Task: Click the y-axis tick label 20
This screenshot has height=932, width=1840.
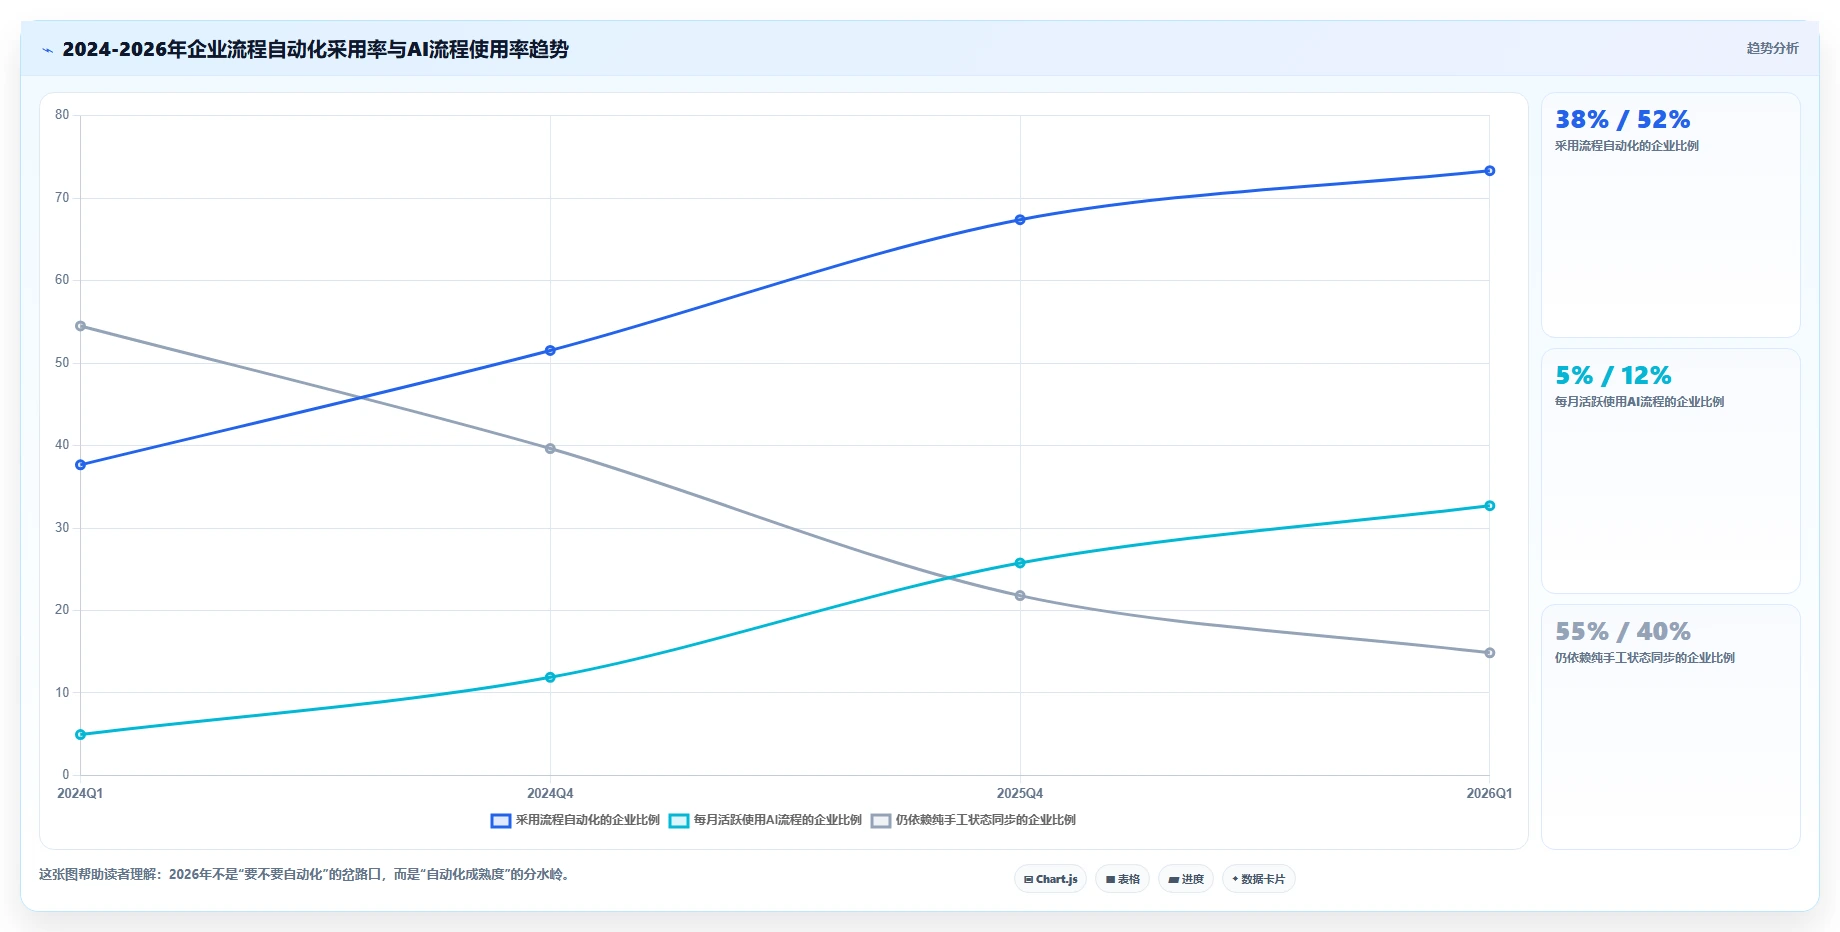Action: pyautogui.click(x=62, y=610)
